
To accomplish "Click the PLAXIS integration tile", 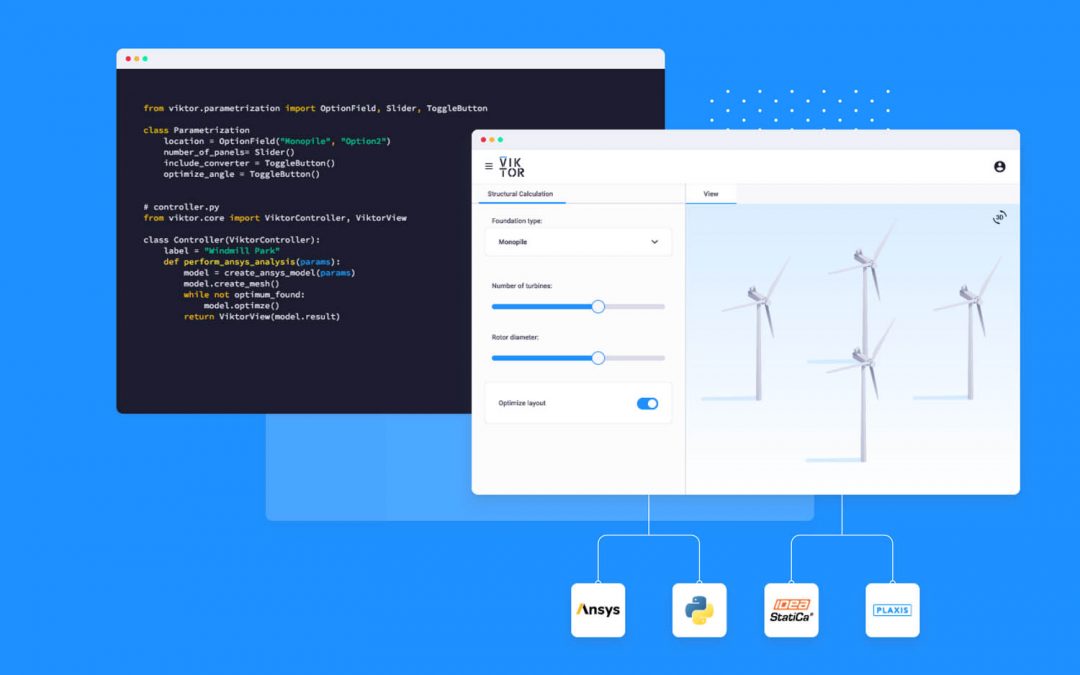I will coord(893,610).
